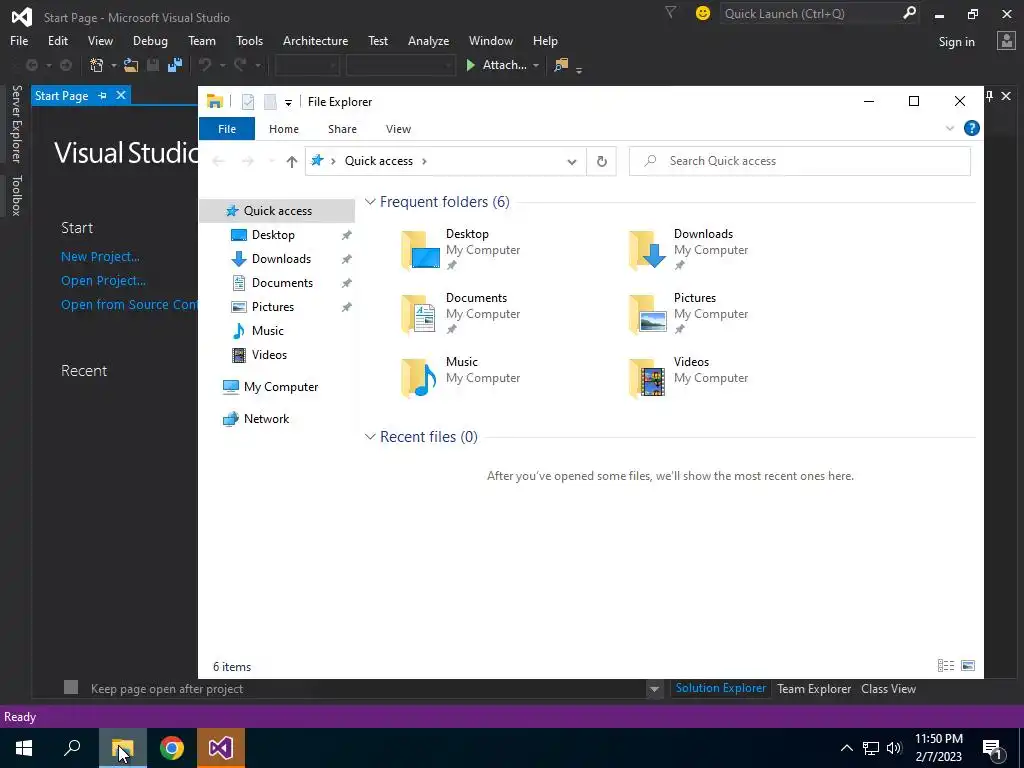Click the up-arrow button in File Explorer
This screenshot has height=768, width=1024.
(x=291, y=161)
